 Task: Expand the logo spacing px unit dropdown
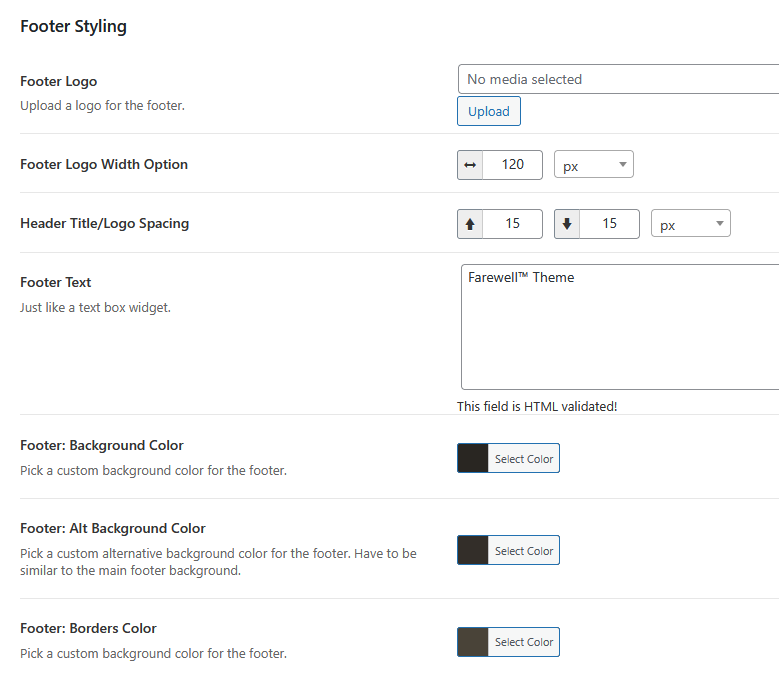click(x=691, y=224)
